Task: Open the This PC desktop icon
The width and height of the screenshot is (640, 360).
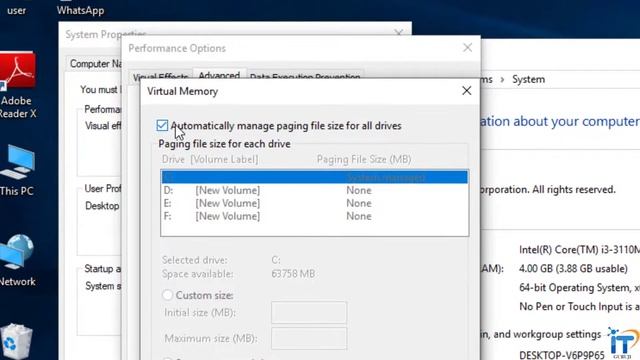Action: click(x=18, y=162)
